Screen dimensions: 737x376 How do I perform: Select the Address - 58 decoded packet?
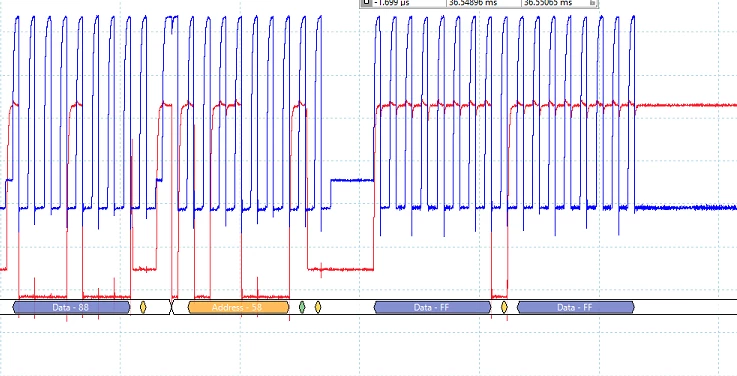pyautogui.click(x=238, y=307)
